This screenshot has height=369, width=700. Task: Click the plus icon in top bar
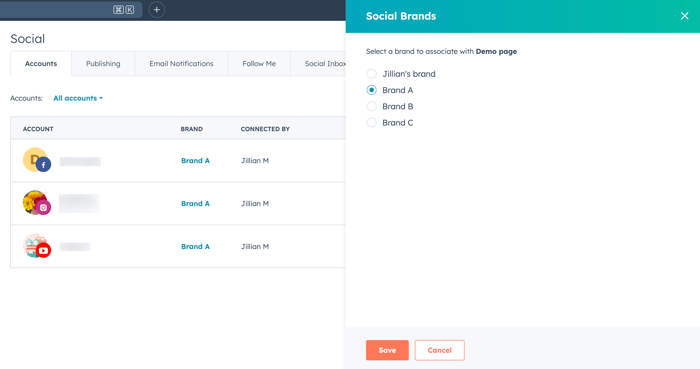click(x=156, y=10)
